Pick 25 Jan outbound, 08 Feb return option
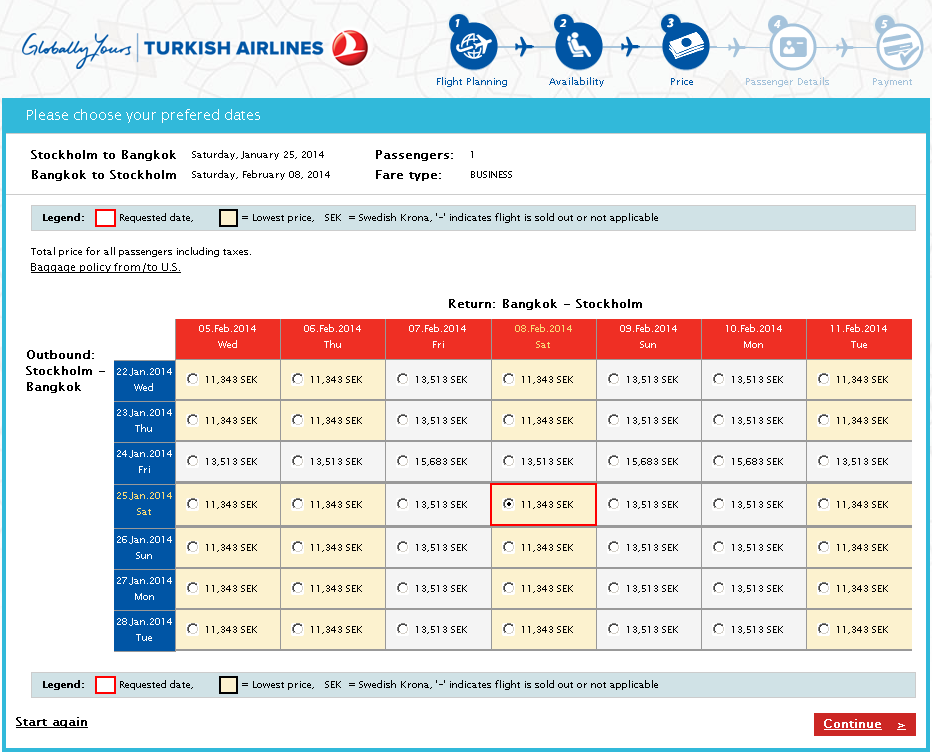This screenshot has width=932, height=753. click(x=509, y=504)
